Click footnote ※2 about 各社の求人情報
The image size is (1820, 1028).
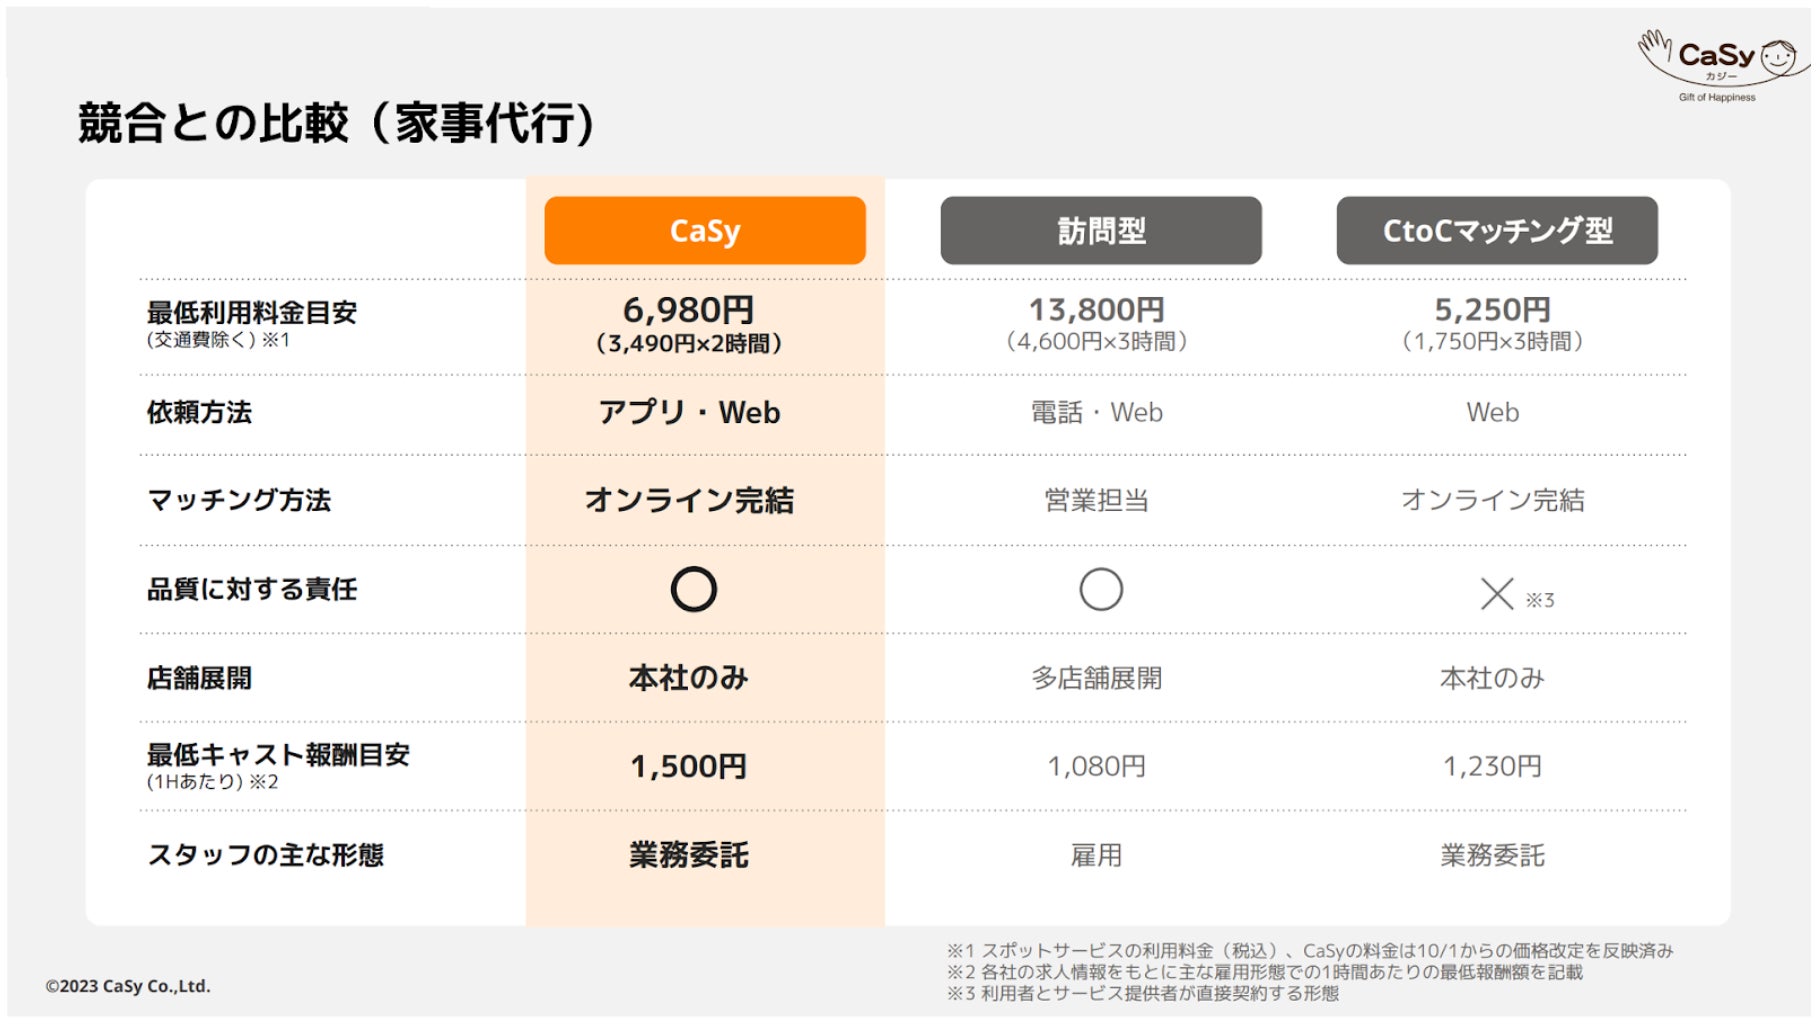coord(1265,972)
